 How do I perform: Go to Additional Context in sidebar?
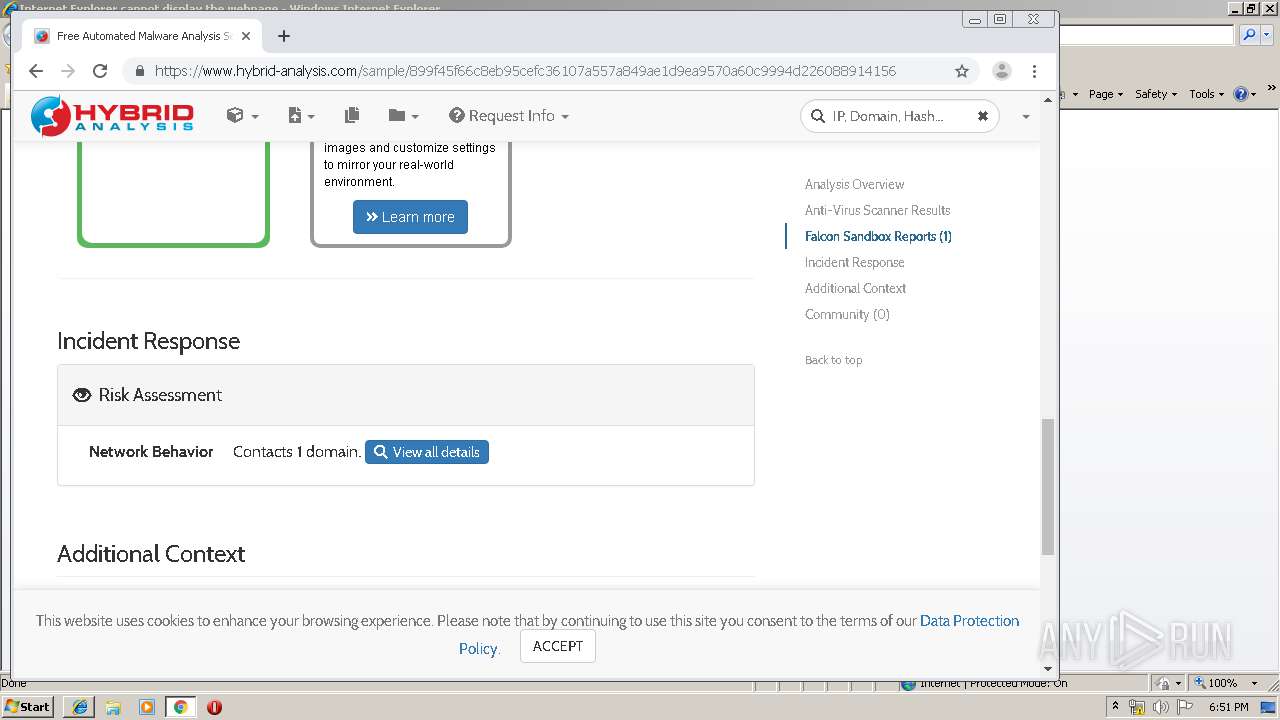tap(855, 288)
